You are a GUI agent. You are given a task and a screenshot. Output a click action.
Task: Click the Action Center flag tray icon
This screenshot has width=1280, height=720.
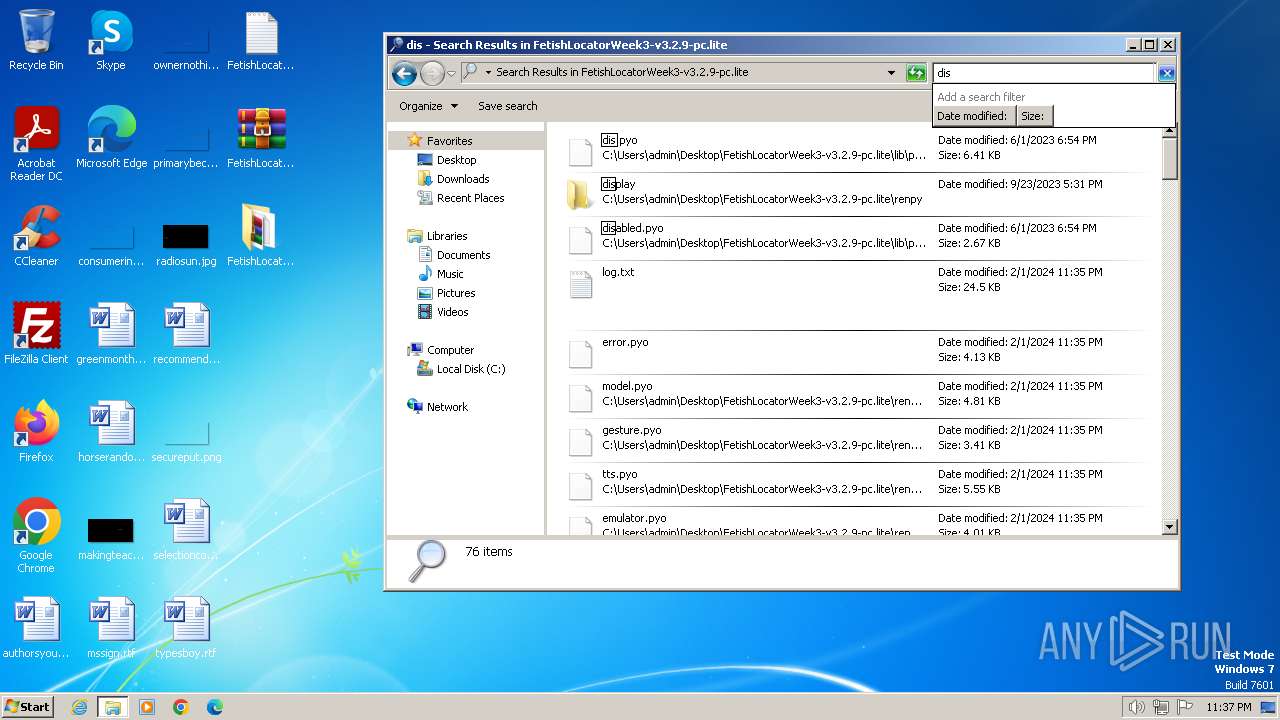[1185, 707]
